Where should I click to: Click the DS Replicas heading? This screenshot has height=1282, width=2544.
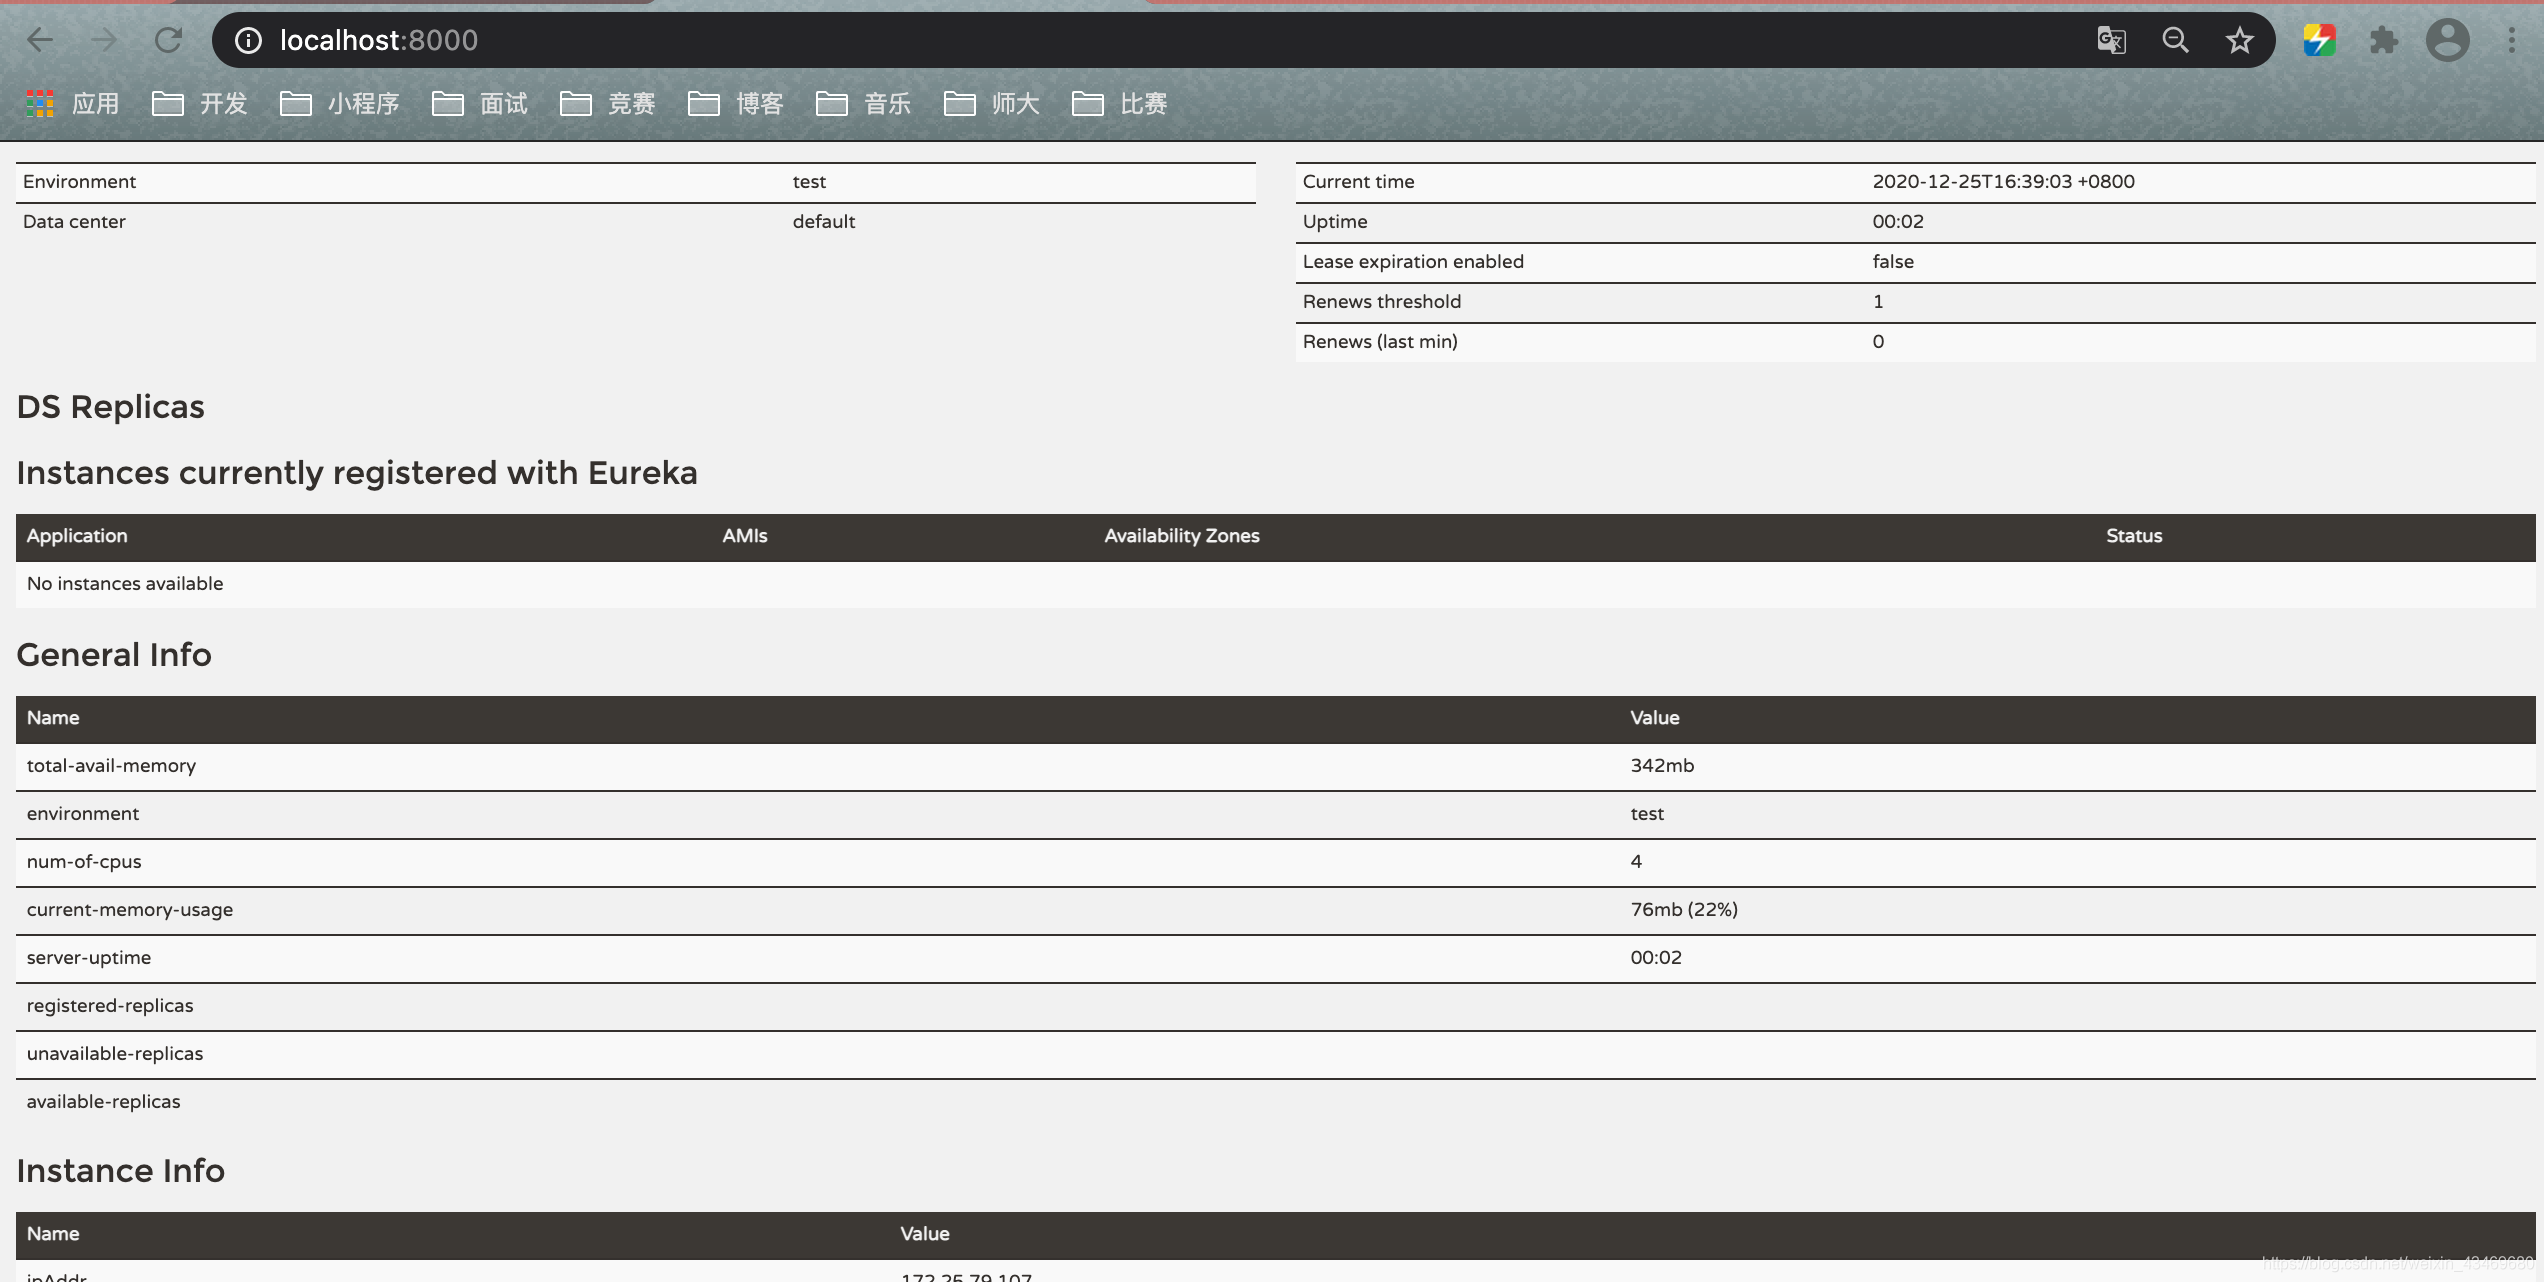tap(110, 407)
